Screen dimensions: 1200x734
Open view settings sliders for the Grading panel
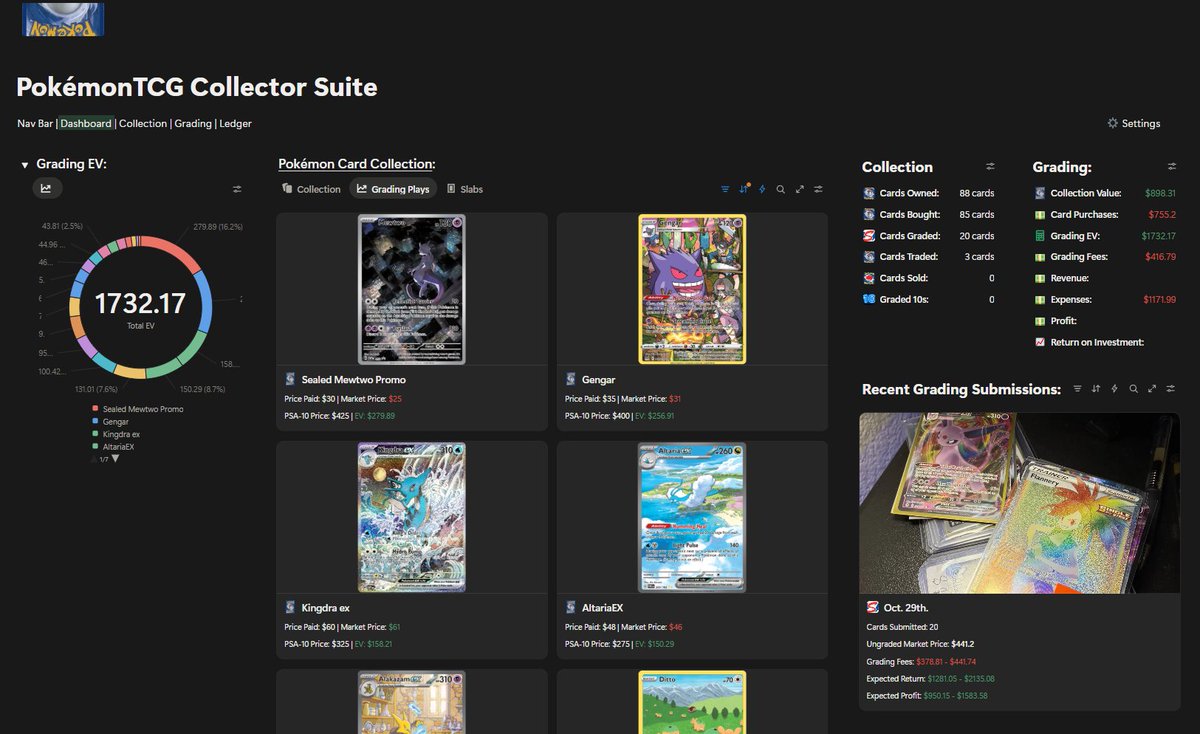click(x=1170, y=165)
